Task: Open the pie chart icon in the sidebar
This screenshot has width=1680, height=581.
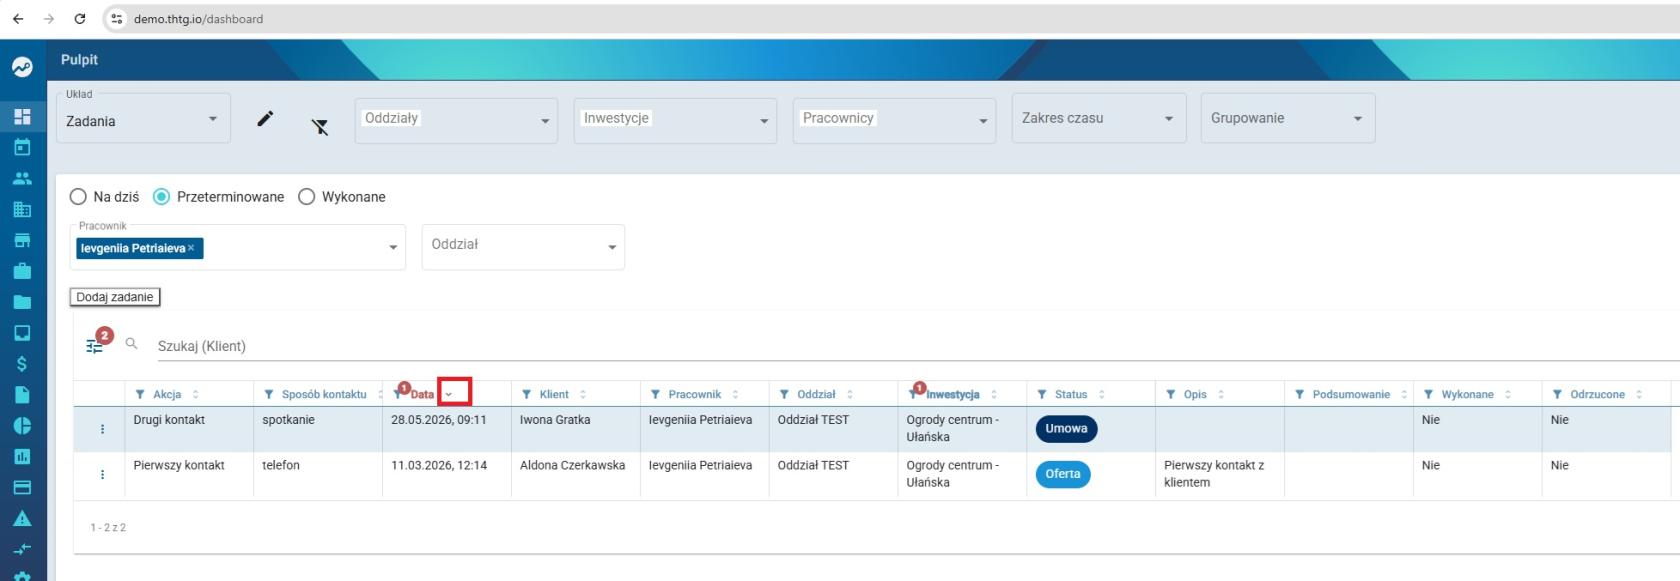Action: pos(22,425)
